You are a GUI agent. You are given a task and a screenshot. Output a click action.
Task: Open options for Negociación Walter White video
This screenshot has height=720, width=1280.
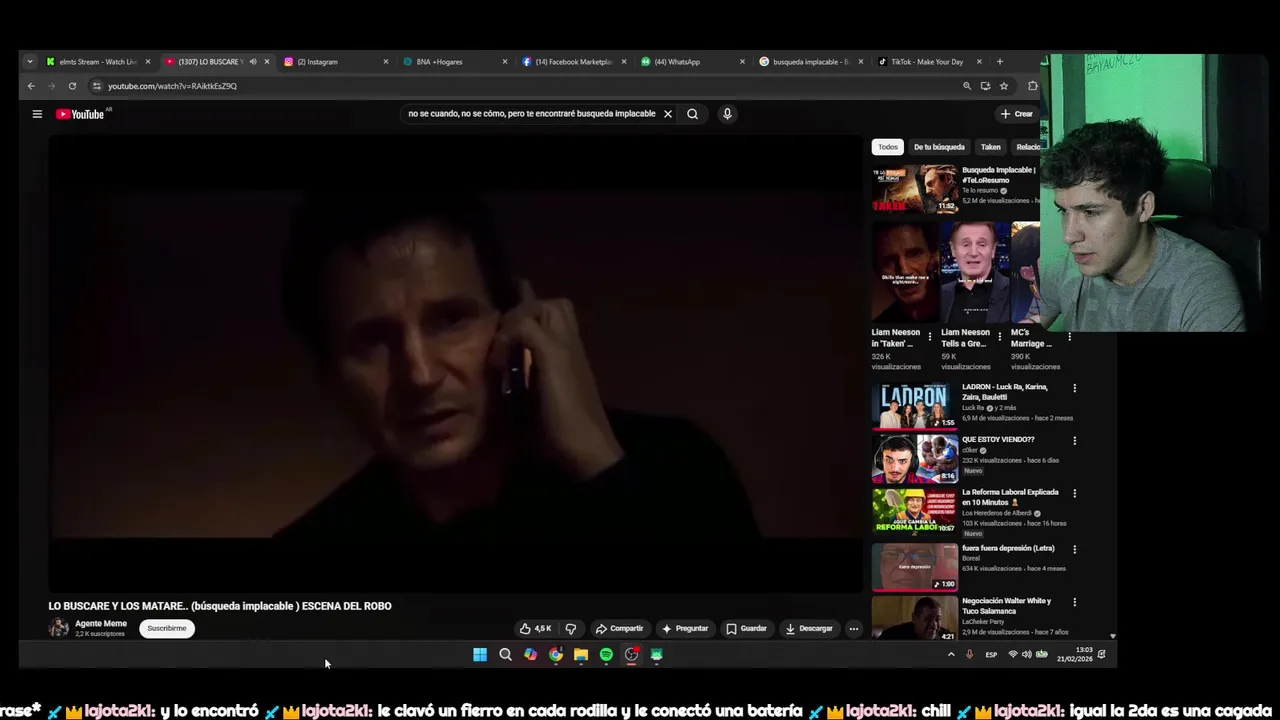point(1075,602)
